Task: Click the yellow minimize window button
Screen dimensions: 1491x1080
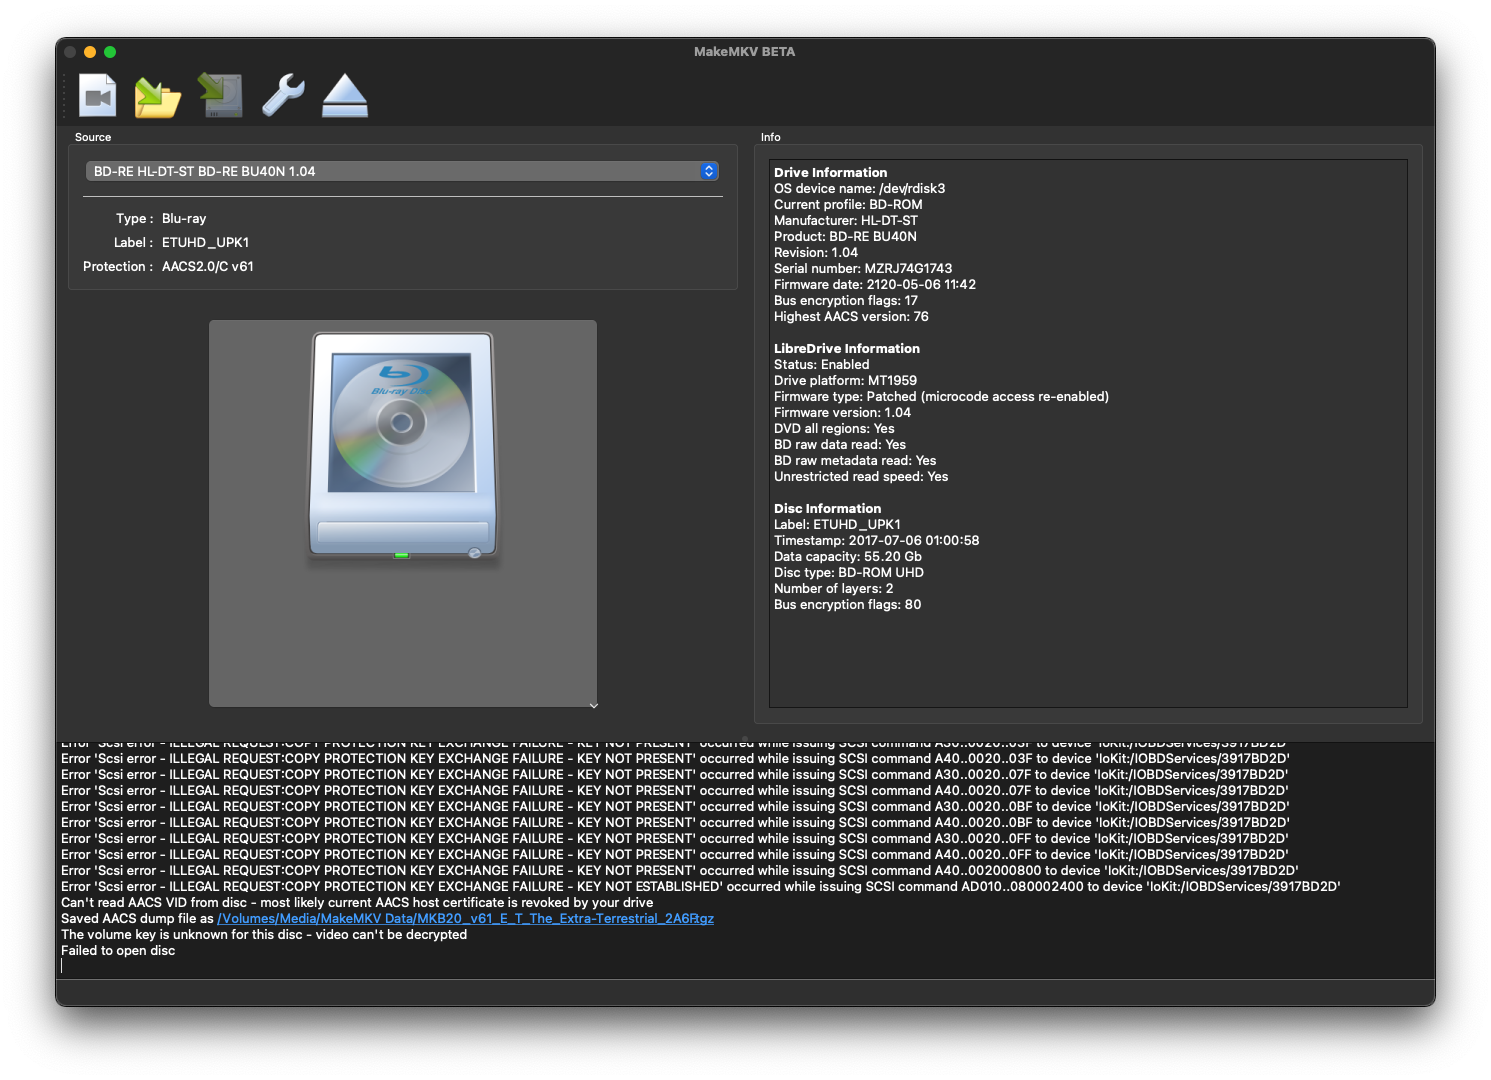Action: [x=90, y=52]
